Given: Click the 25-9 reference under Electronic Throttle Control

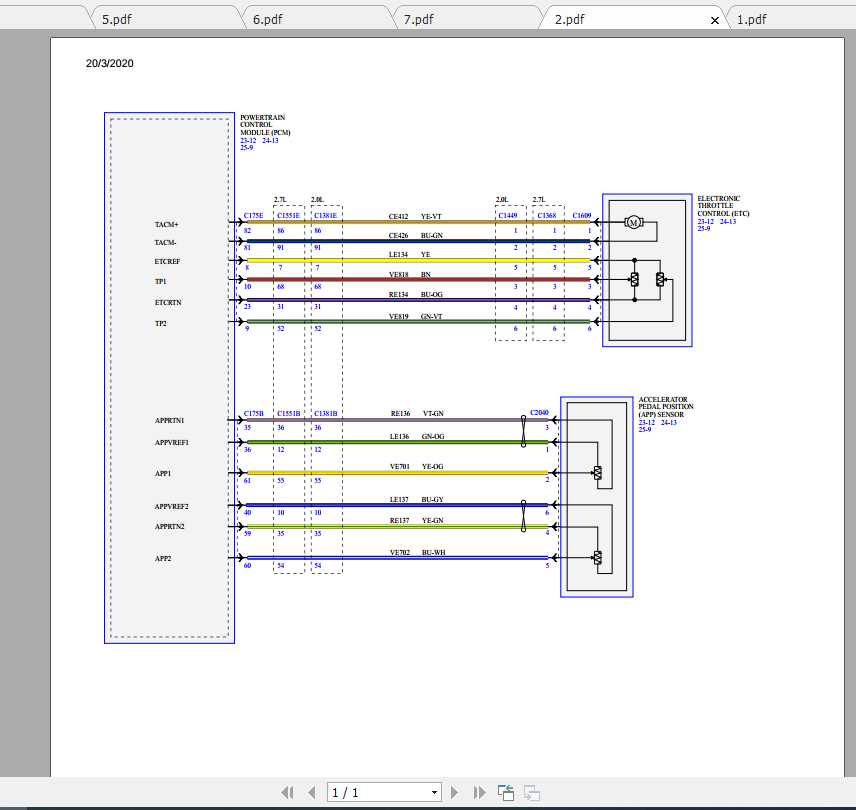Looking at the screenshot, I should pyautogui.click(x=704, y=229).
